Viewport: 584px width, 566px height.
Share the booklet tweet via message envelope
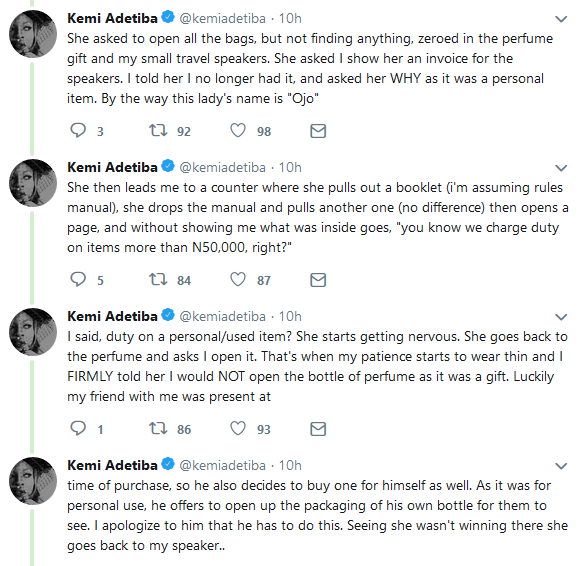(318, 280)
